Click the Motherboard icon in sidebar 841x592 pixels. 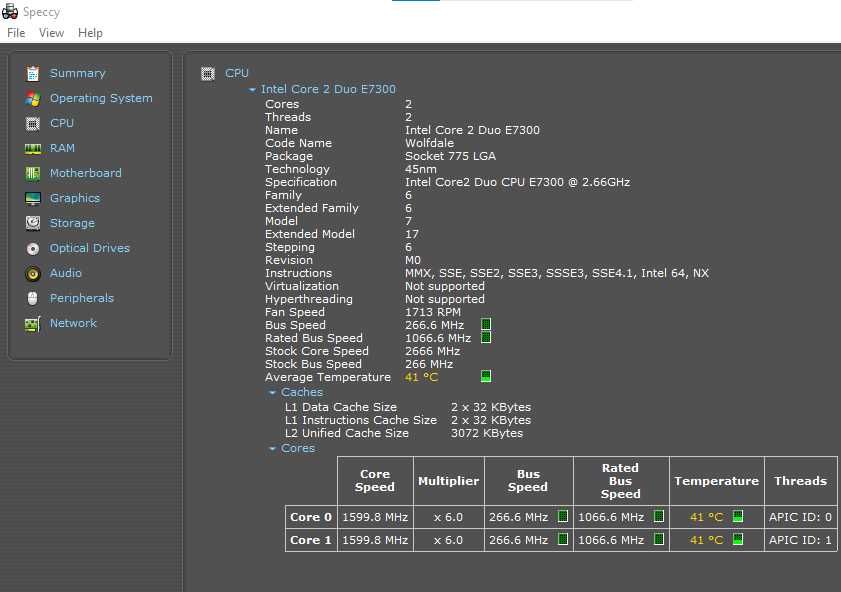[33, 173]
